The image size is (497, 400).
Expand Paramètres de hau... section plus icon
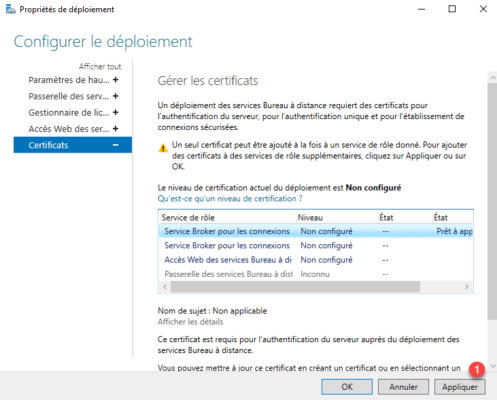116,80
